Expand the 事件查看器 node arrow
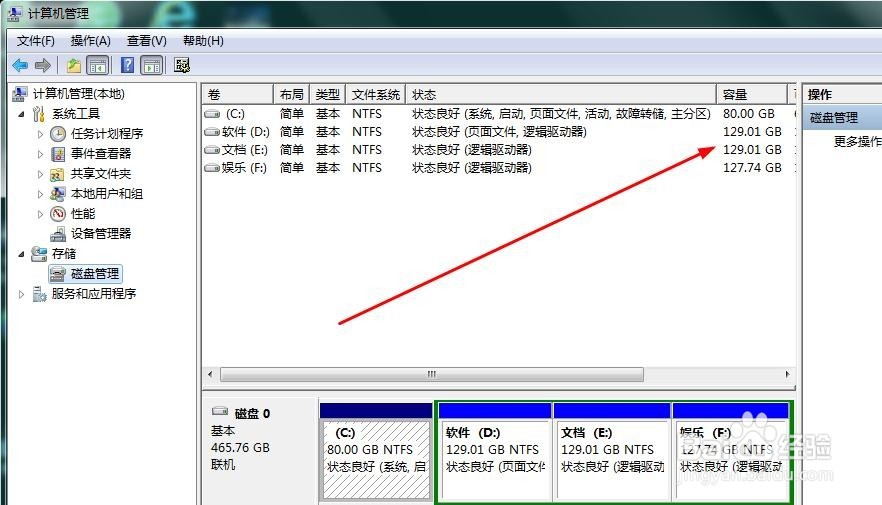 tap(40, 154)
